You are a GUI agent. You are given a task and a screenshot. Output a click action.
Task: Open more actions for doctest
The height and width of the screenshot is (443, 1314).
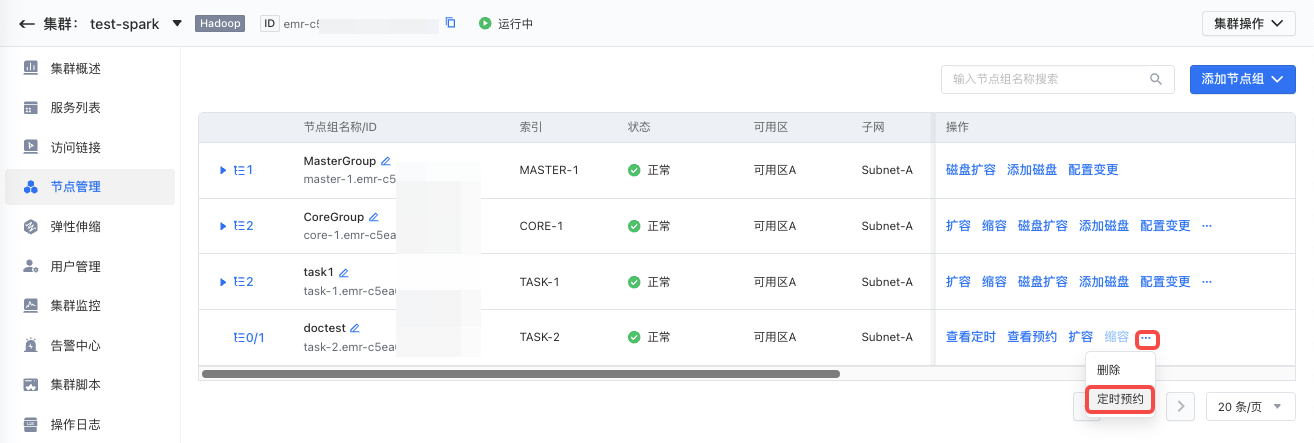[x=1147, y=338]
